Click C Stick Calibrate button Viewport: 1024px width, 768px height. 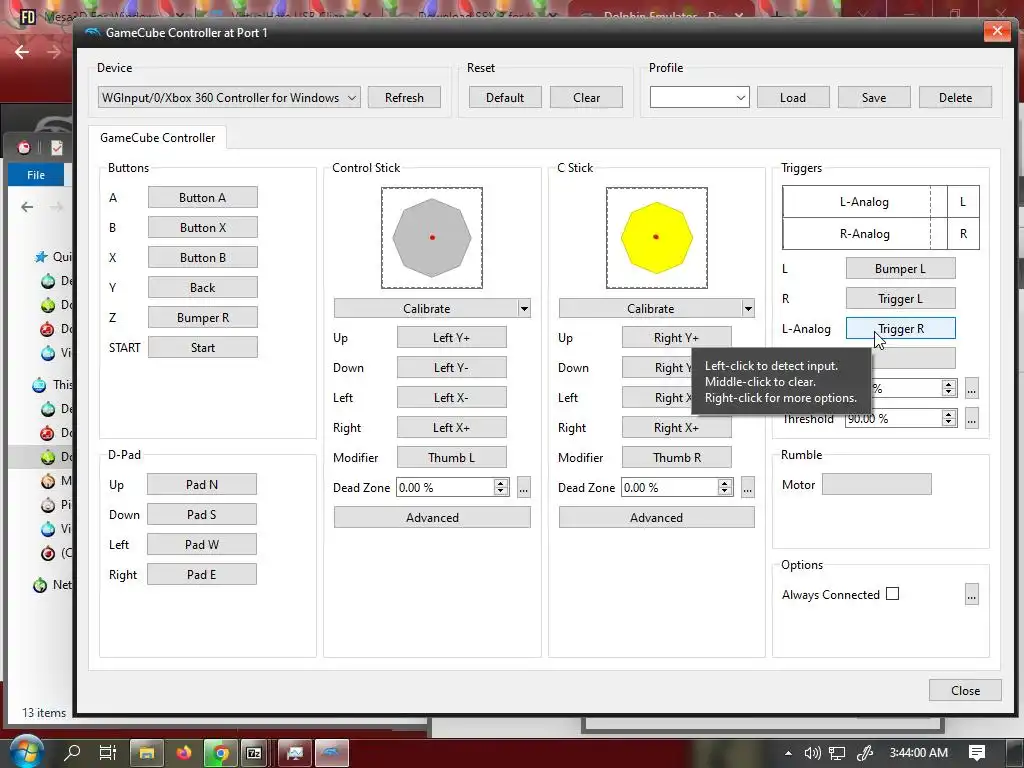pyautogui.click(x=650, y=308)
